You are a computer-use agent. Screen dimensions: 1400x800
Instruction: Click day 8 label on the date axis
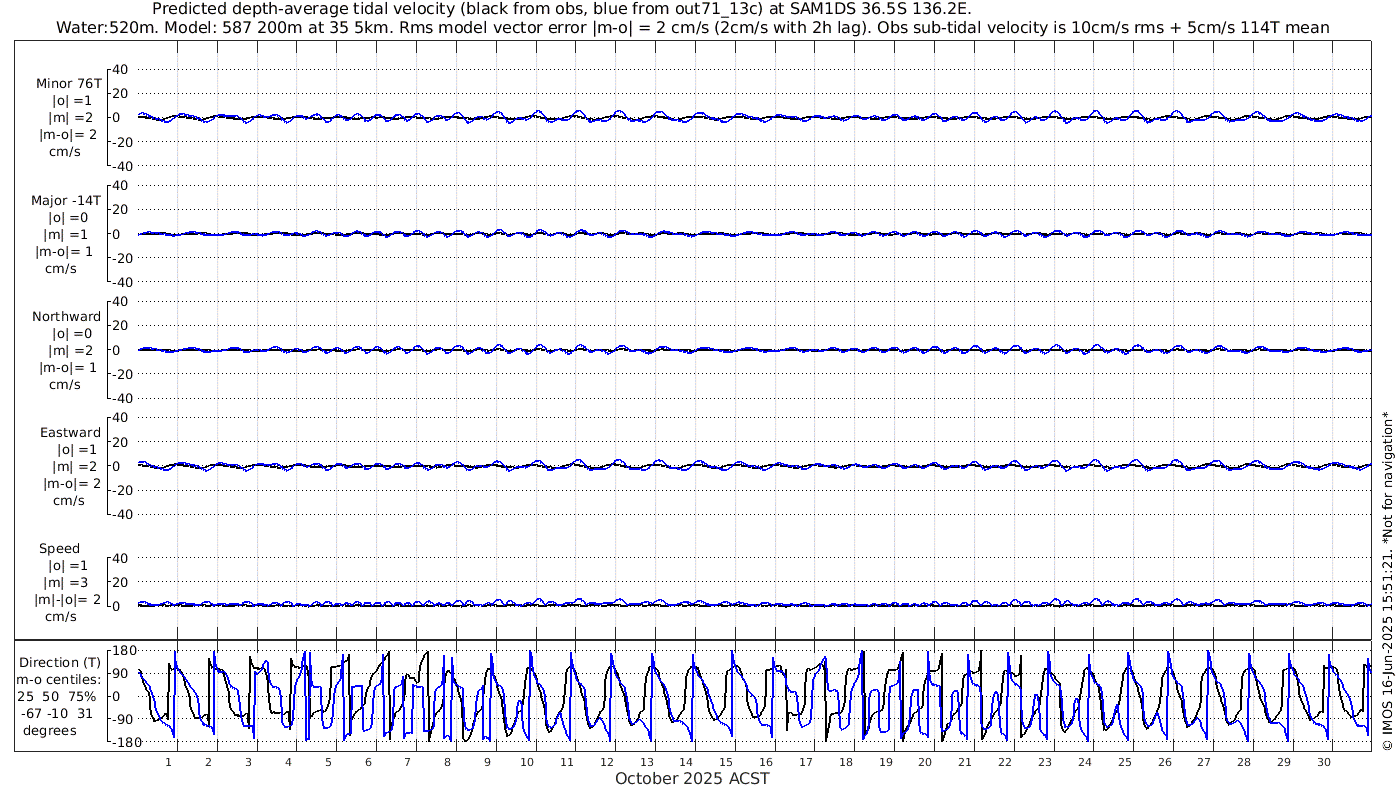[x=447, y=762]
